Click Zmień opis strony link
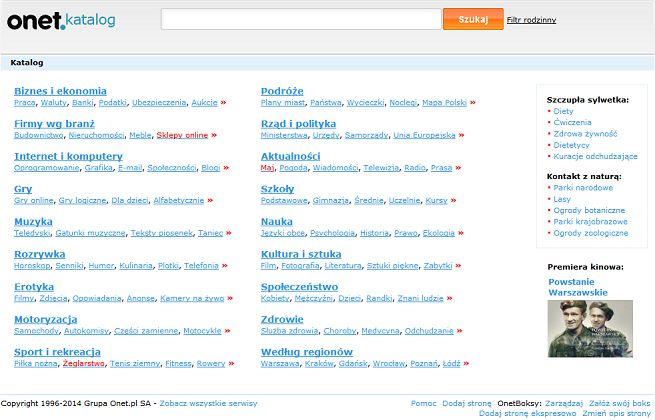Viewport: 655px width, 420px height. click(616, 413)
